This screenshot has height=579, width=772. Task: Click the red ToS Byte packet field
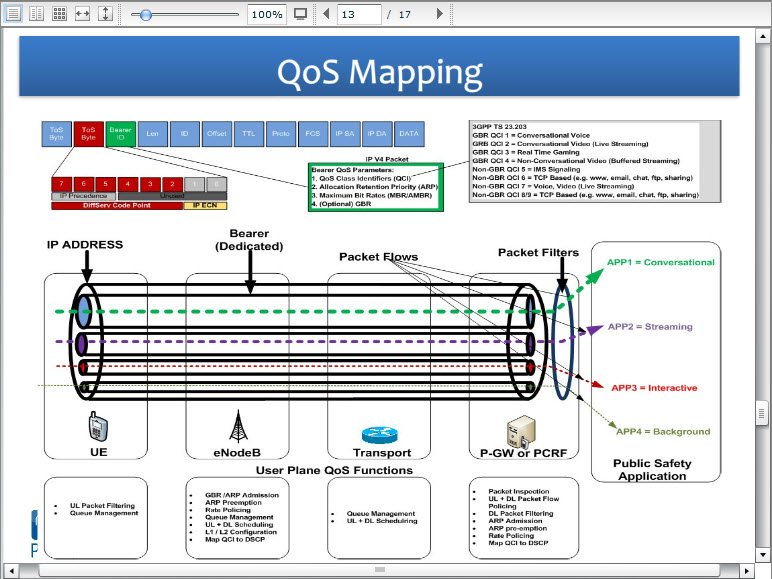[x=89, y=134]
